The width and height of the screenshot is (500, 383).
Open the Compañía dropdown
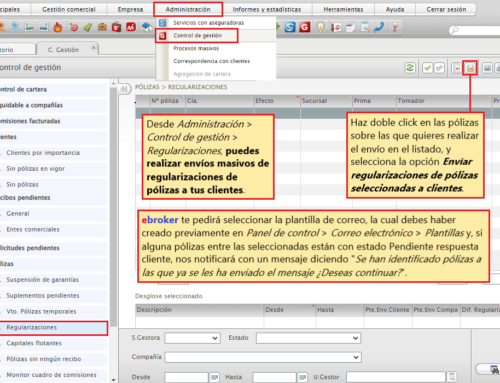(x=263, y=357)
